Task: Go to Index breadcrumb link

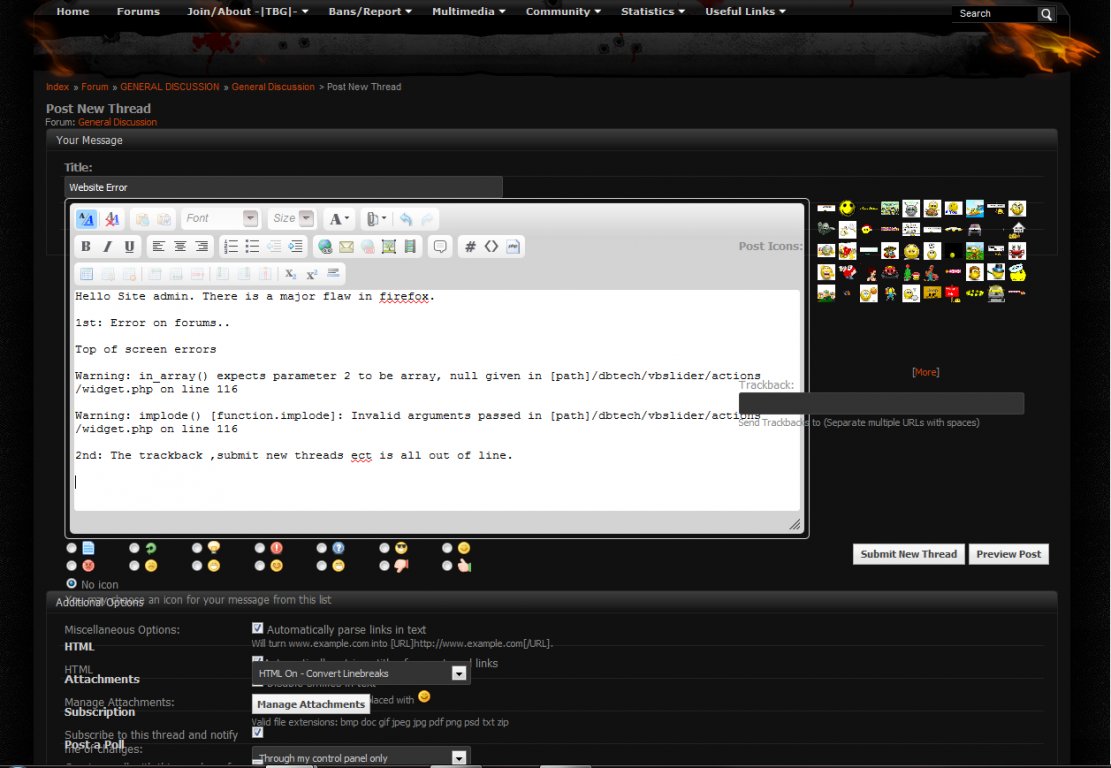Action: tap(57, 86)
